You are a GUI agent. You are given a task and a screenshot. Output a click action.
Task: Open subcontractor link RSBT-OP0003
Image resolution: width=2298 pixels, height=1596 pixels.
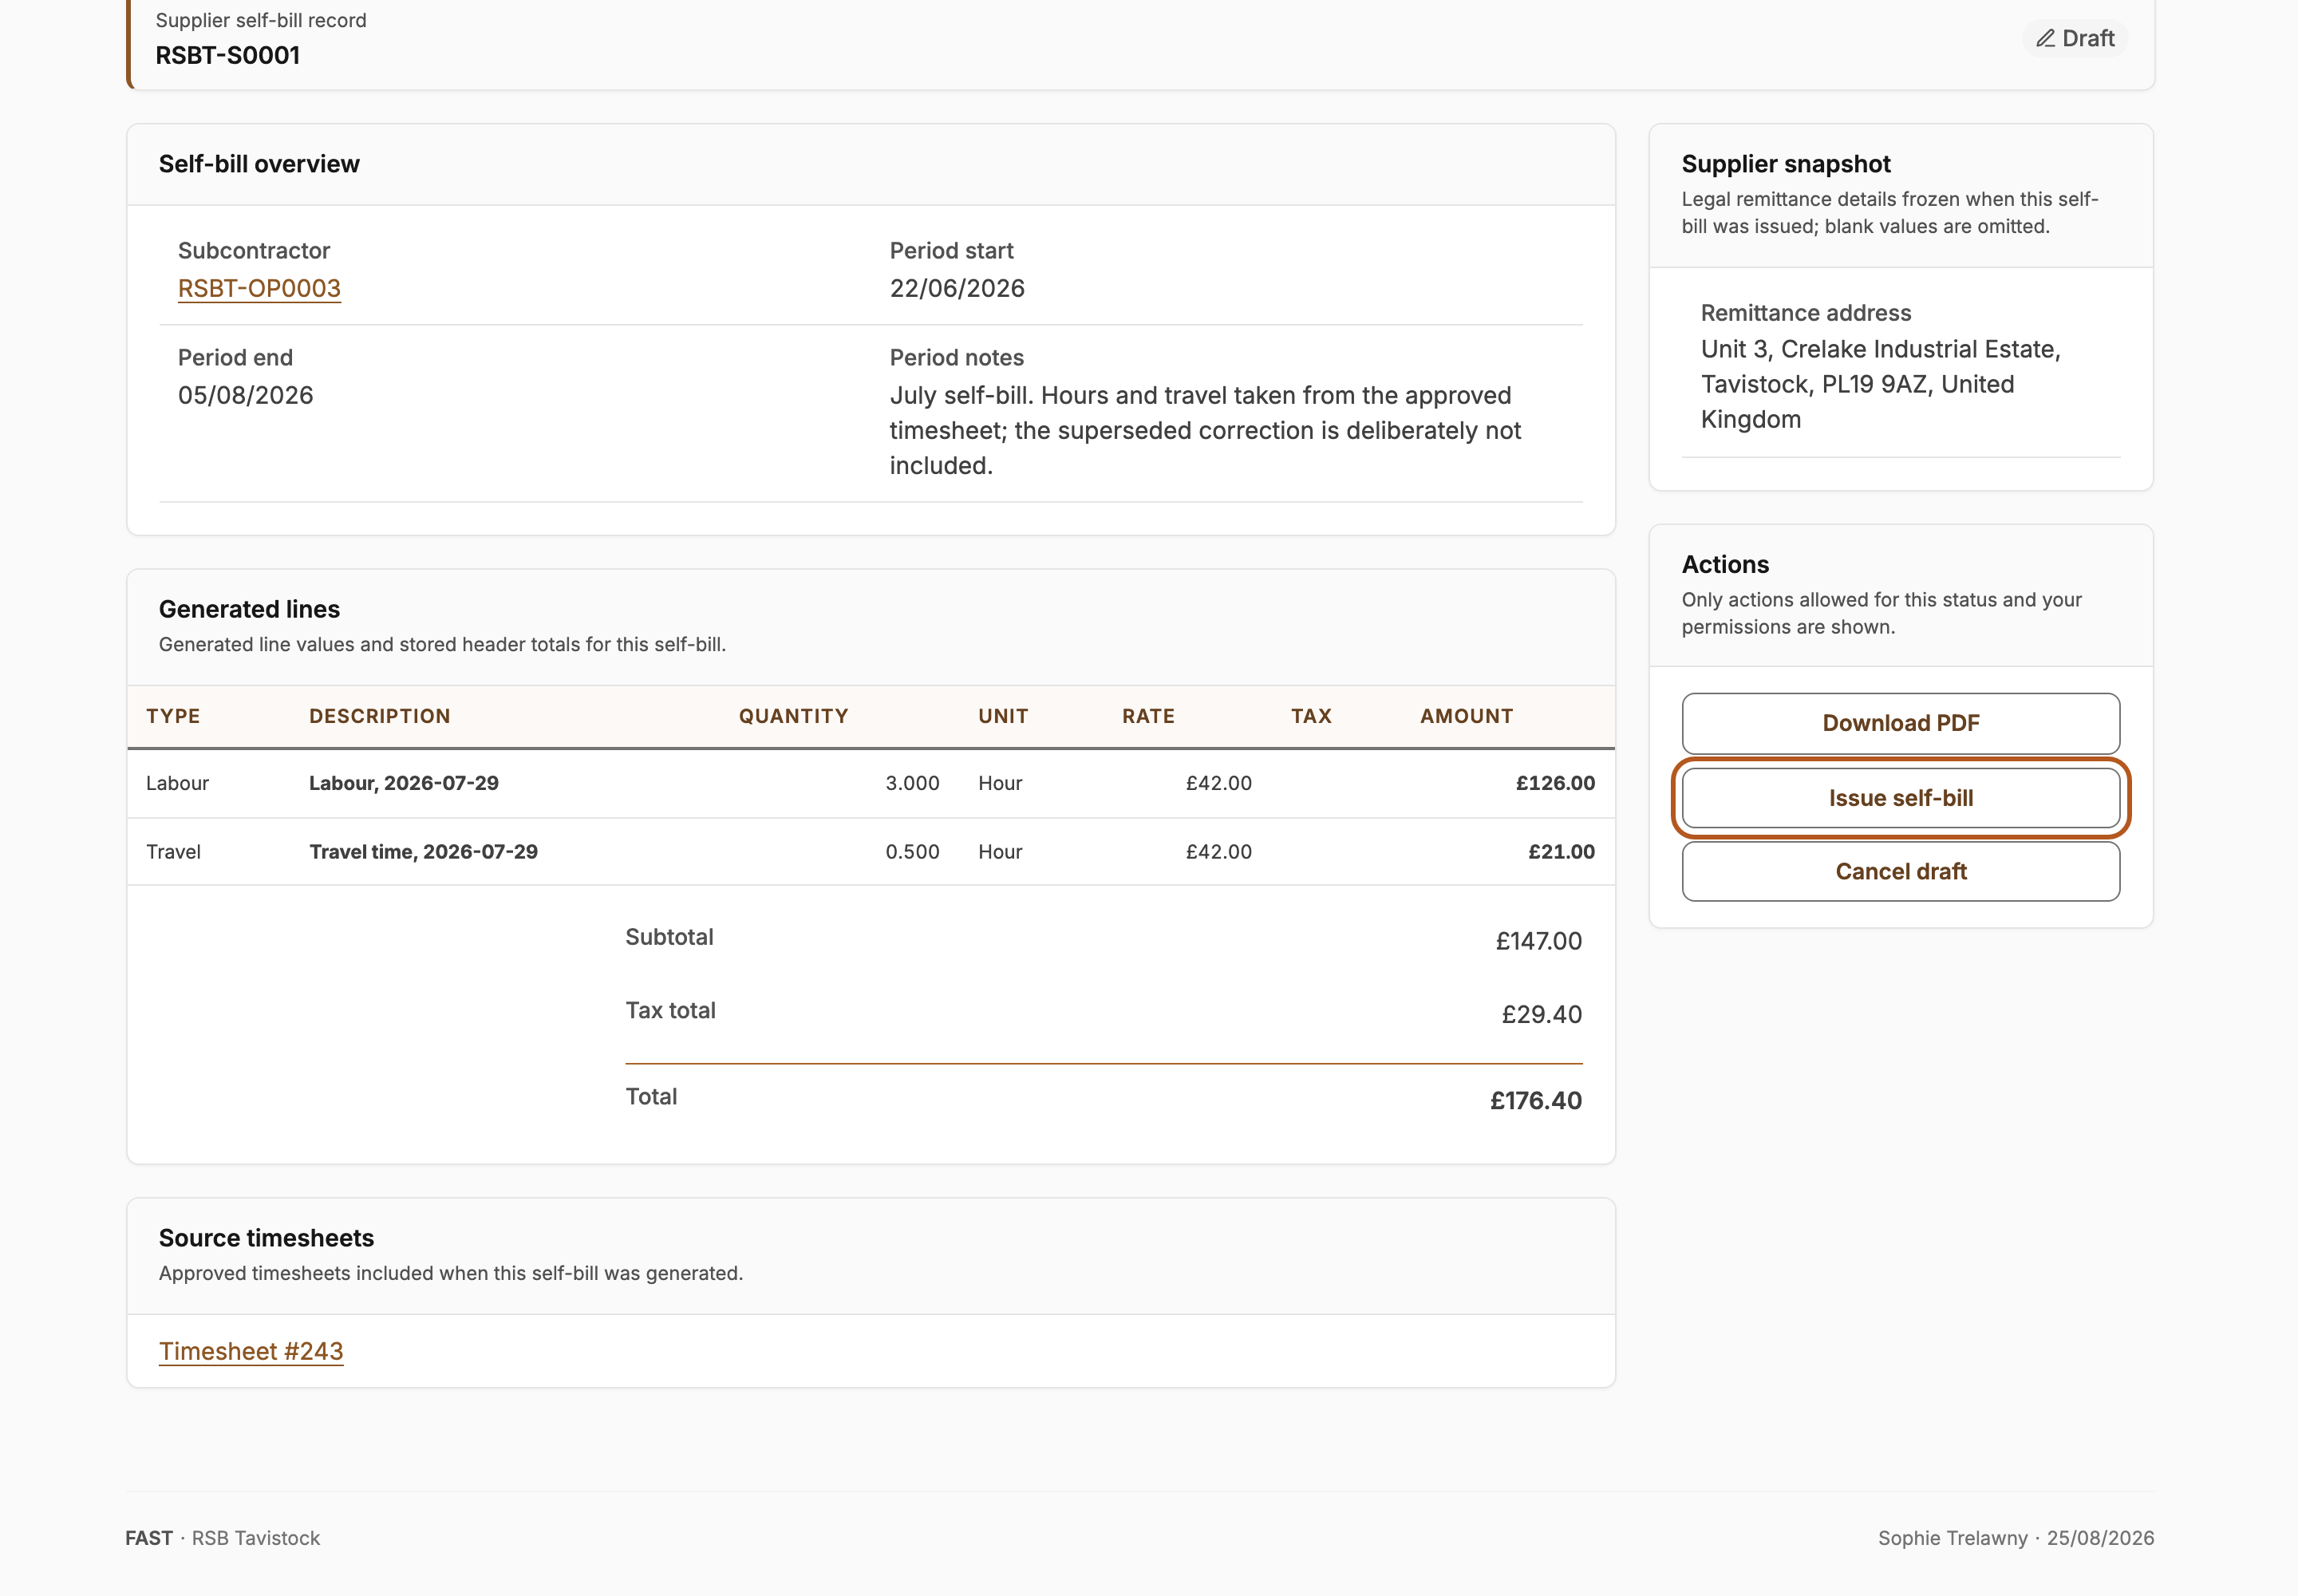(259, 288)
